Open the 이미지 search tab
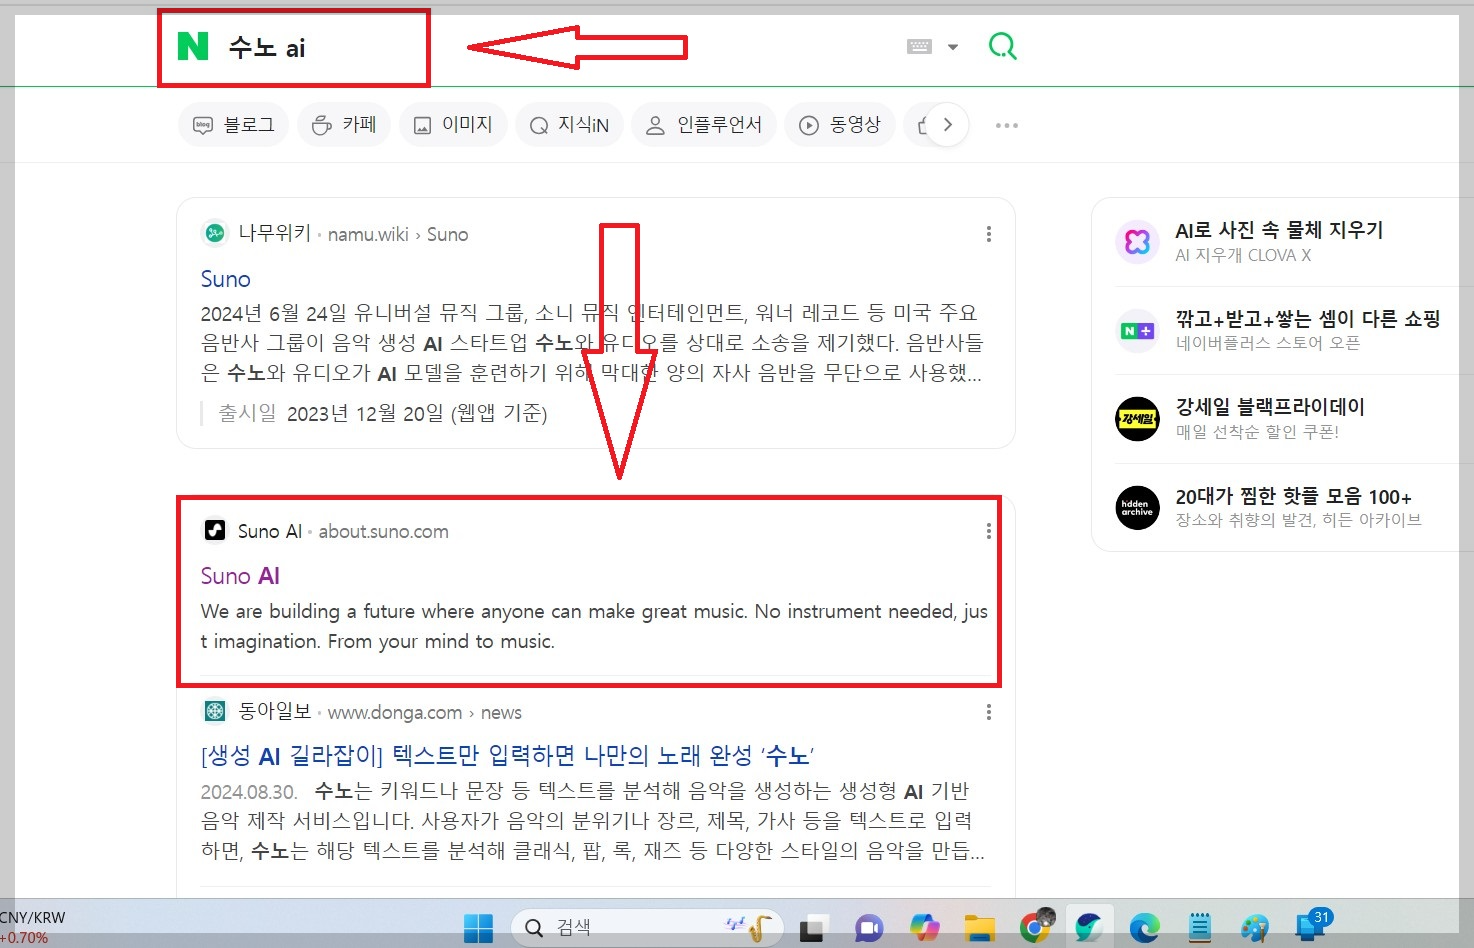 453,125
